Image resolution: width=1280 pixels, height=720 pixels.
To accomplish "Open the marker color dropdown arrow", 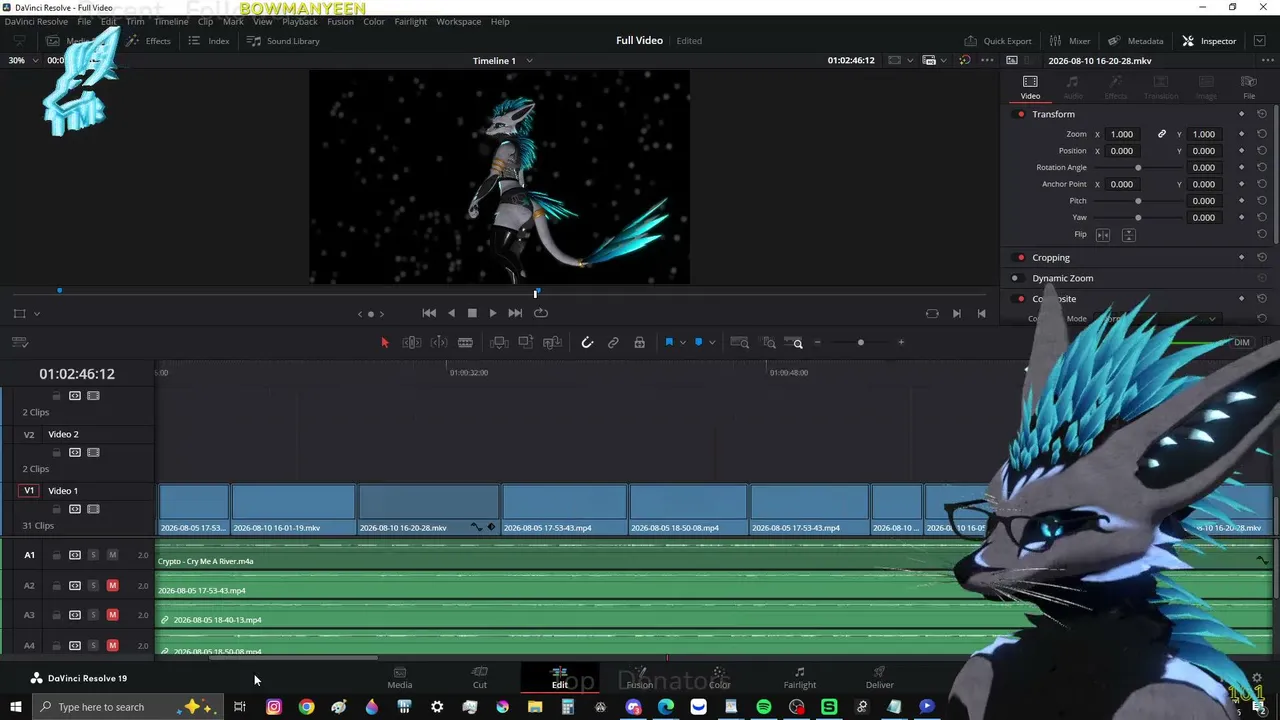I will pyautogui.click(x=711, y=343).
